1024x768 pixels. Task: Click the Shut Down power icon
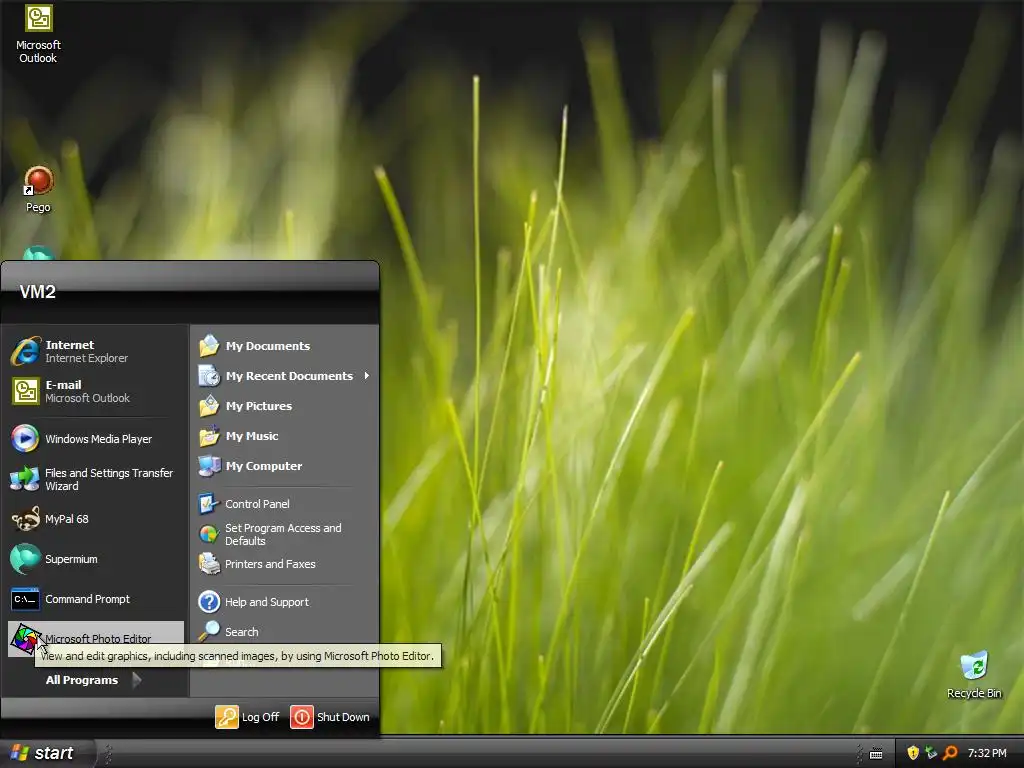pos(302,716)
